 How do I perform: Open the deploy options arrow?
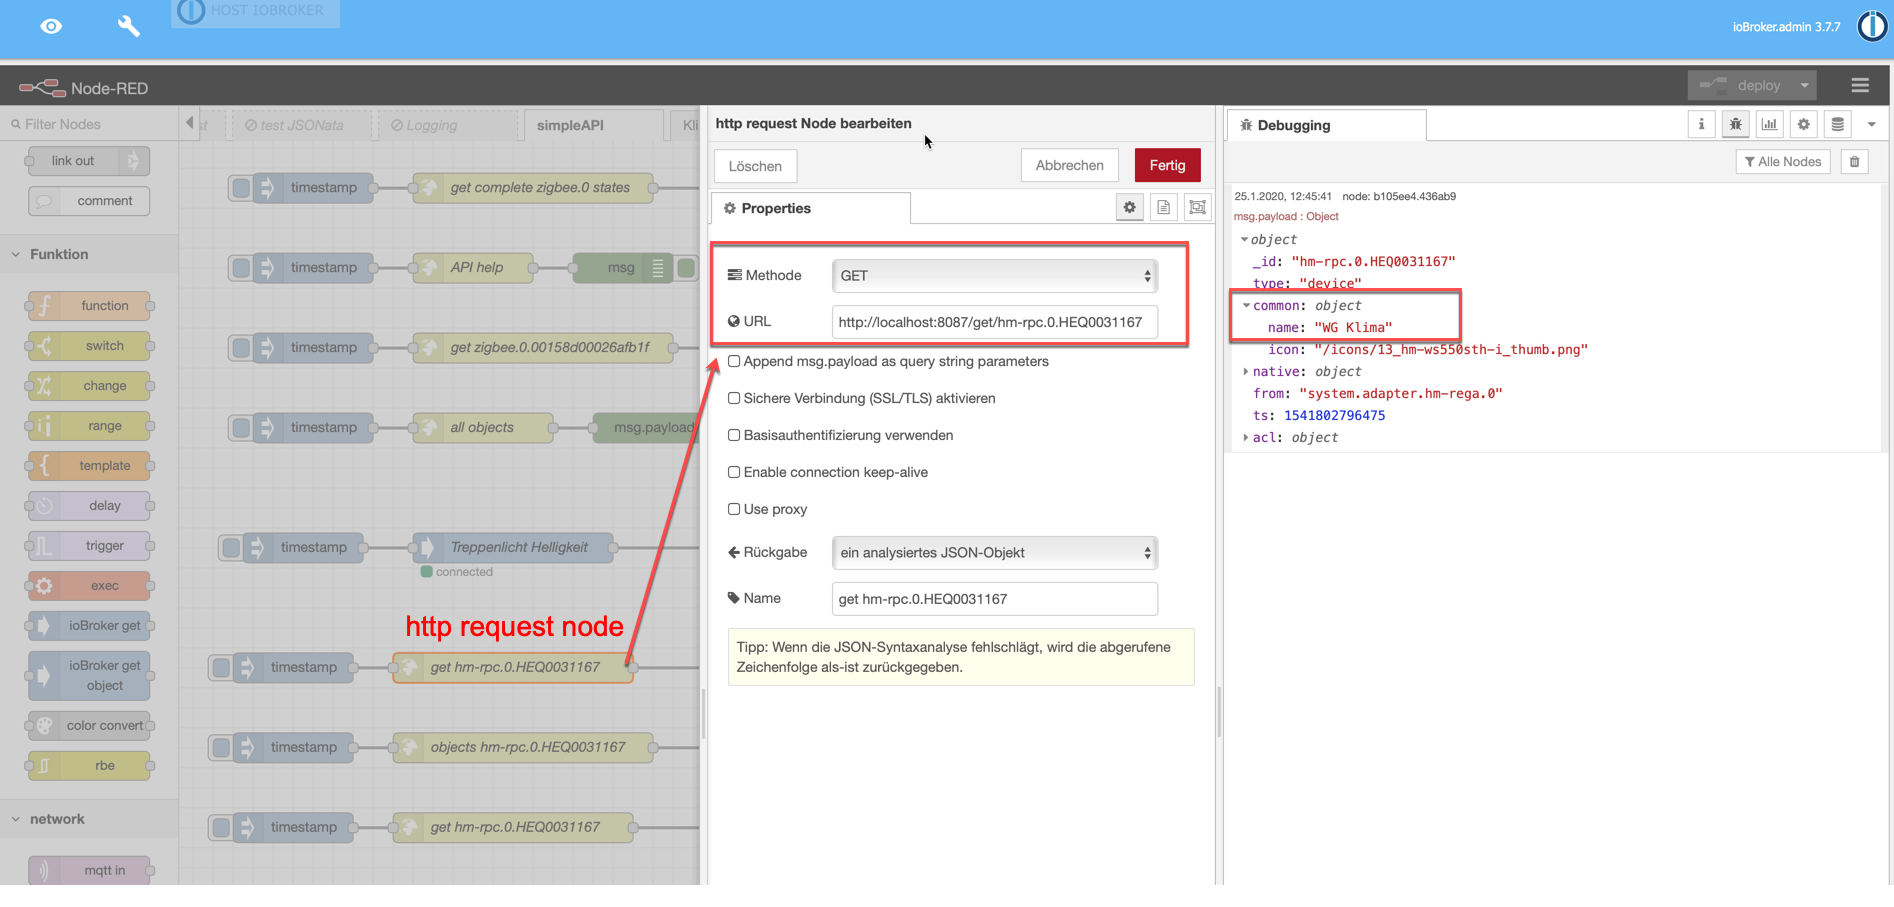pyautogui.click(x=1804, y=86)
